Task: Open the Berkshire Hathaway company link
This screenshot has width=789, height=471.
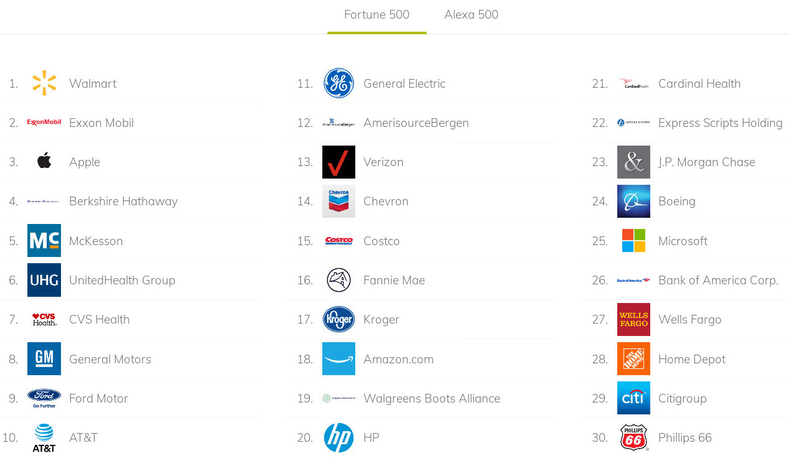Action: 123,201
